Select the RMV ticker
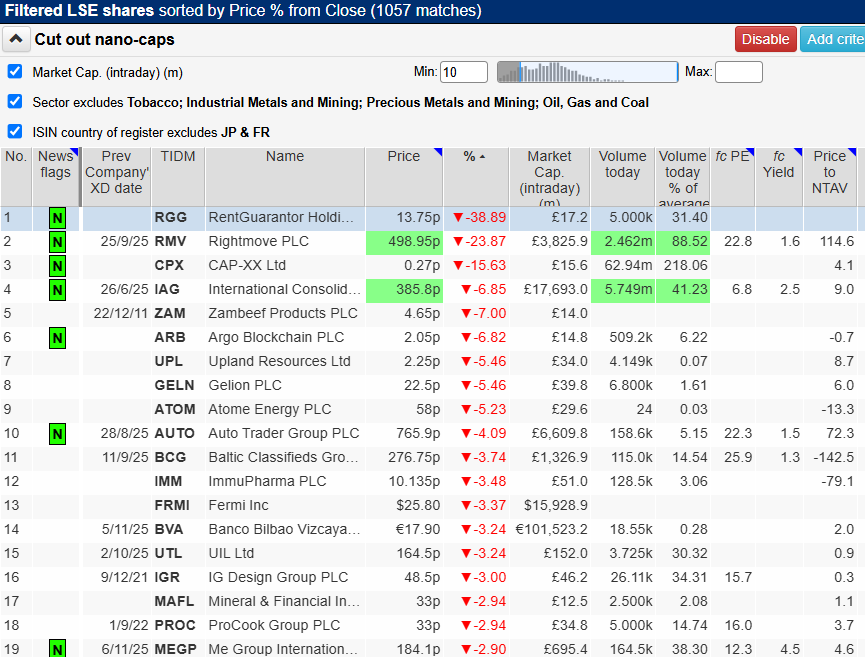 (170, 242)
